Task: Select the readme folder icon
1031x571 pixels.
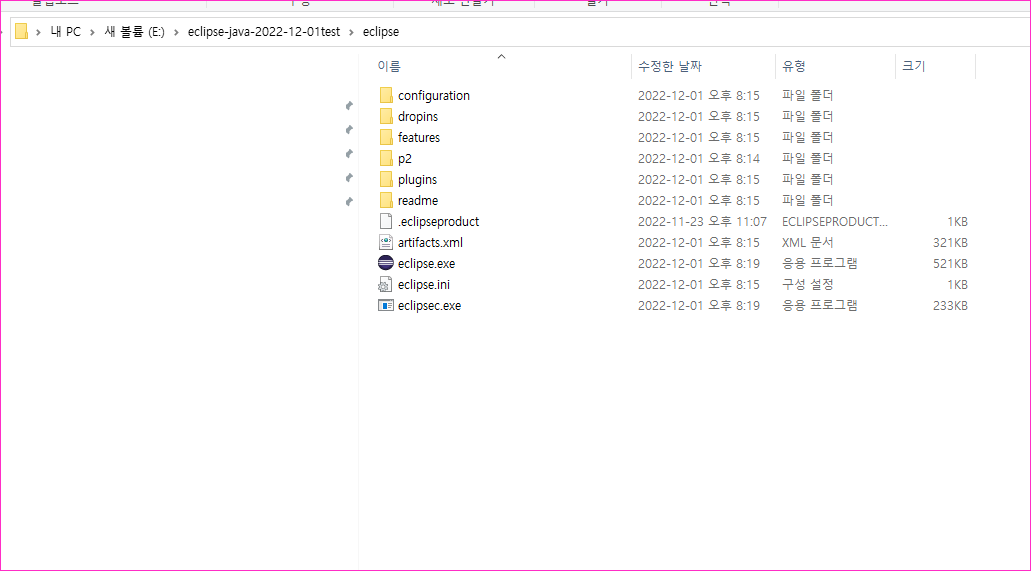Action: coord(386,201)
